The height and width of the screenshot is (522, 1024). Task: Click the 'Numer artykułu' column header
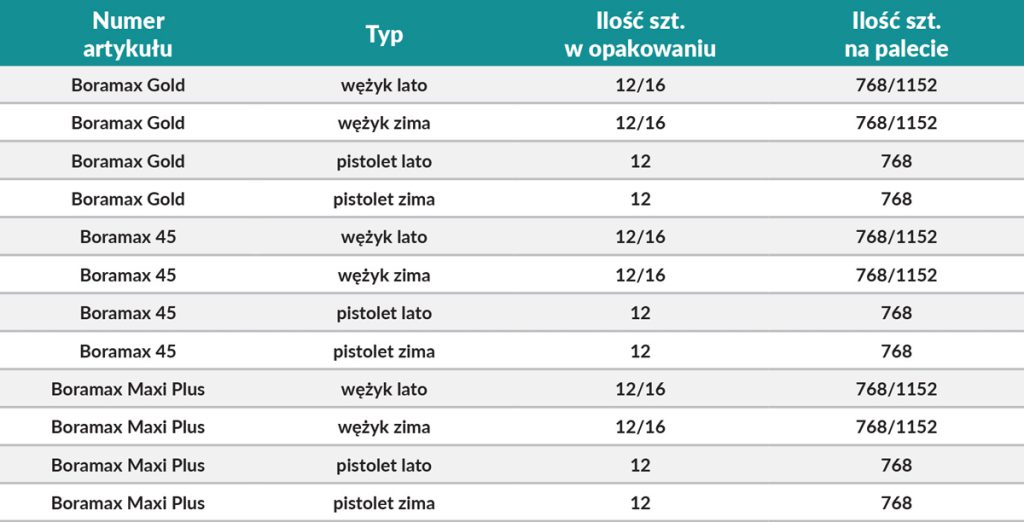(128, 34)
